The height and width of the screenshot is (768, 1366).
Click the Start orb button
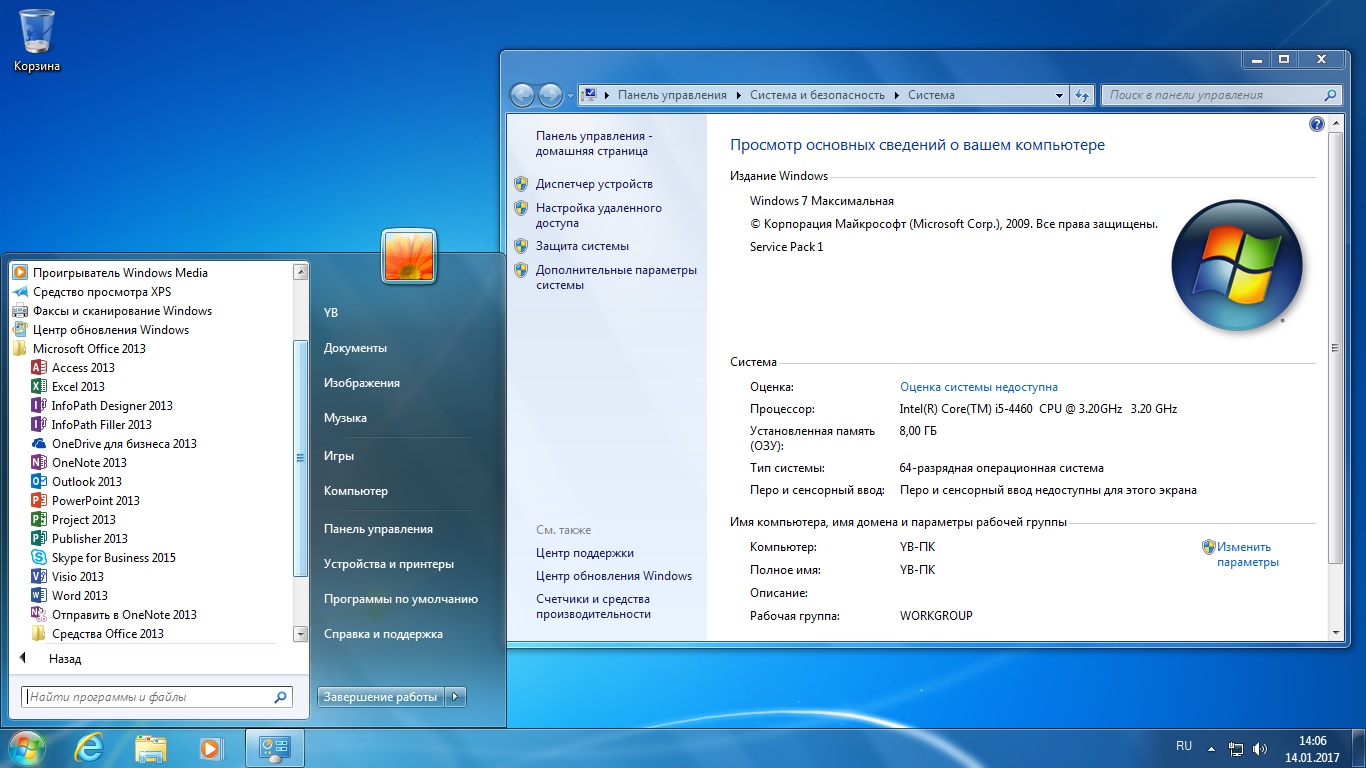25,747
